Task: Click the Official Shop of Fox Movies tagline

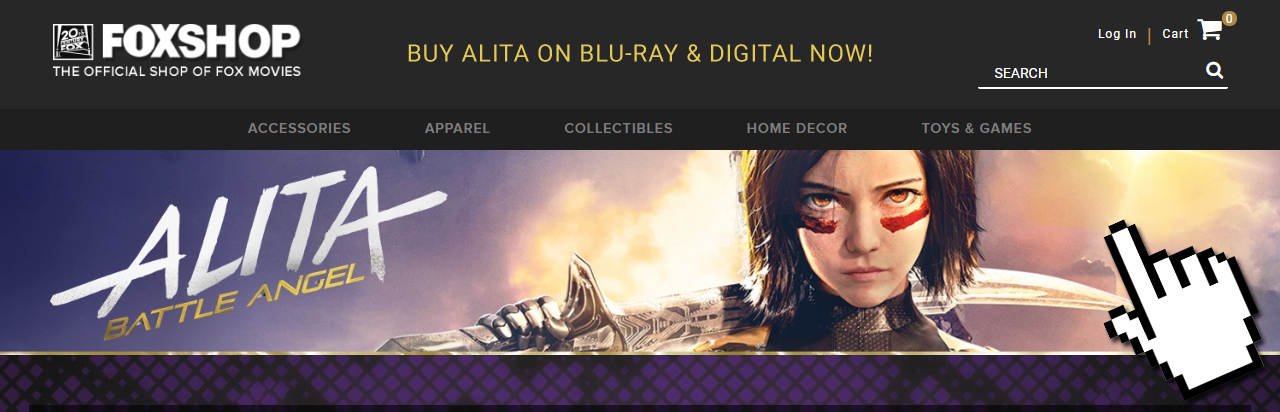Action: pos(177,72)
